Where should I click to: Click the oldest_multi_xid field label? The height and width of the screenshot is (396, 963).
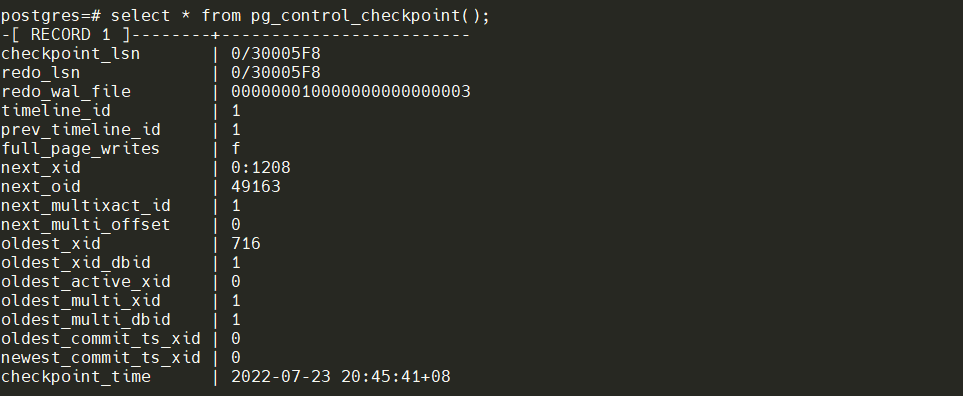point(80,301)
